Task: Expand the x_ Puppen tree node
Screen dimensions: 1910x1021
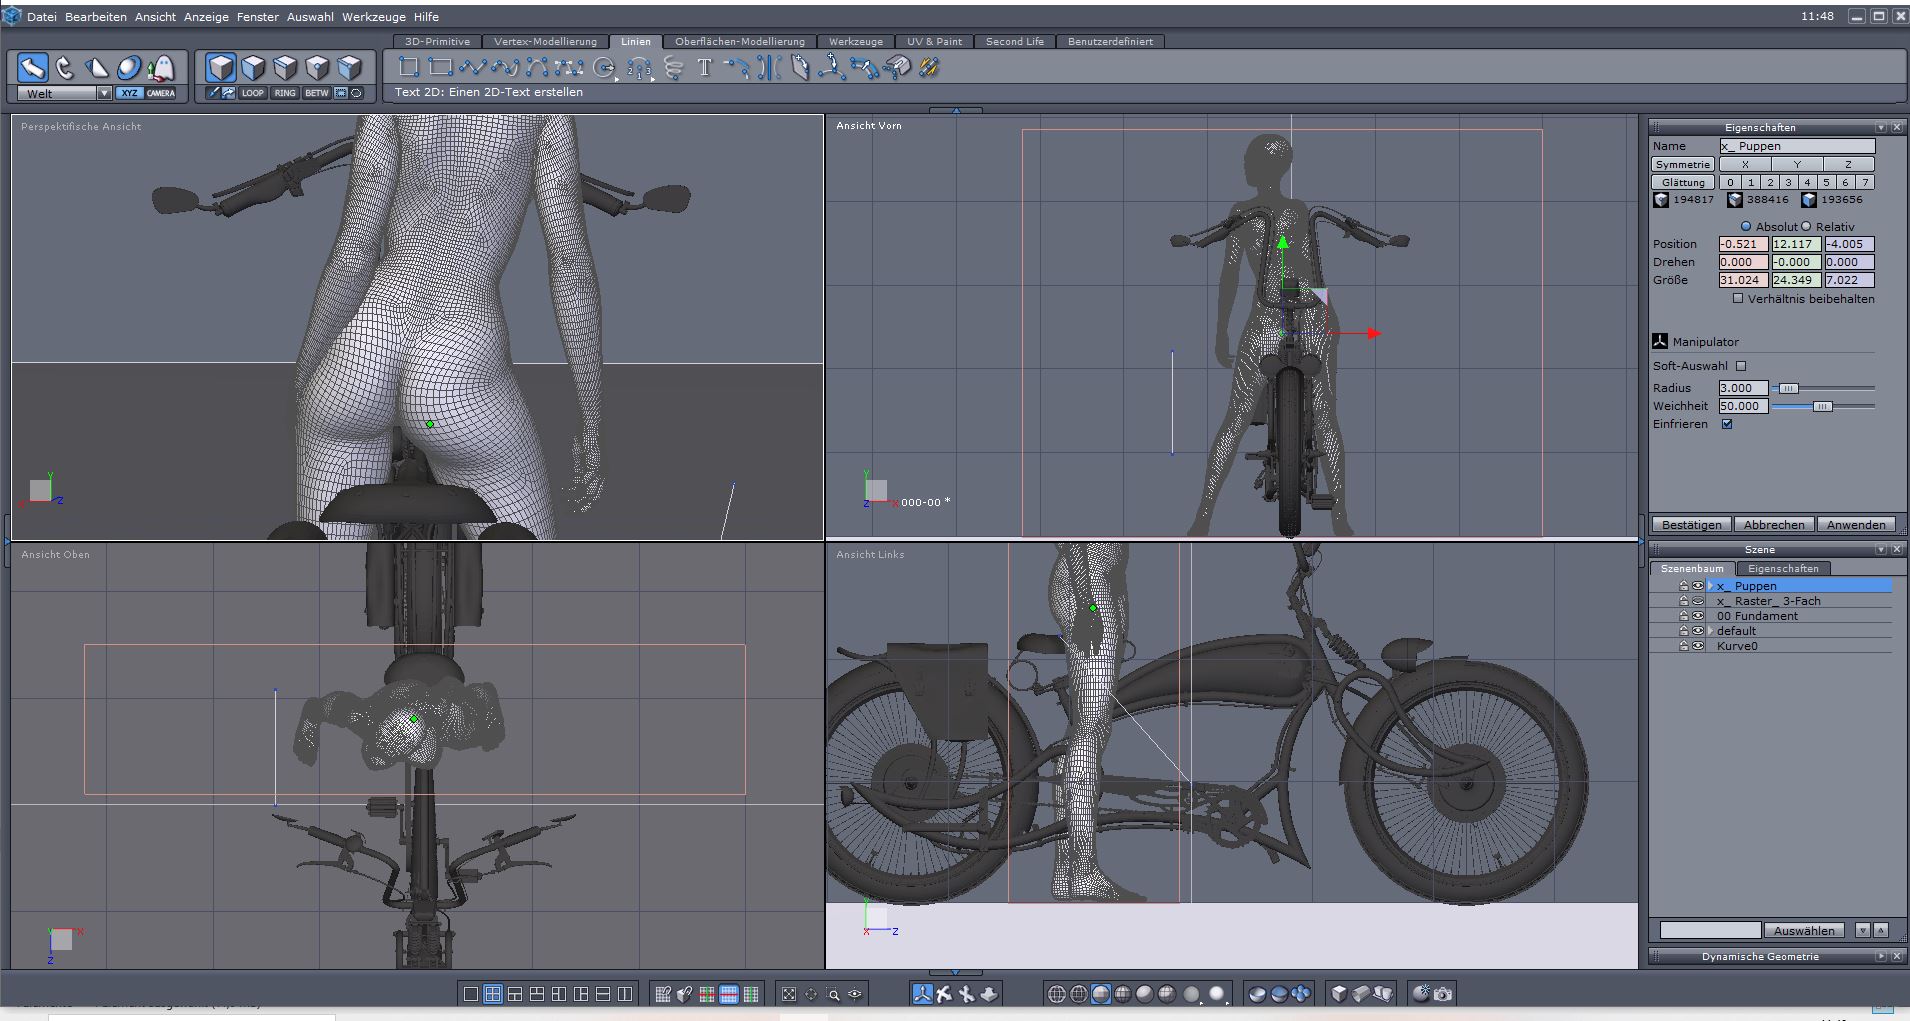Action: pos(1711,586)
